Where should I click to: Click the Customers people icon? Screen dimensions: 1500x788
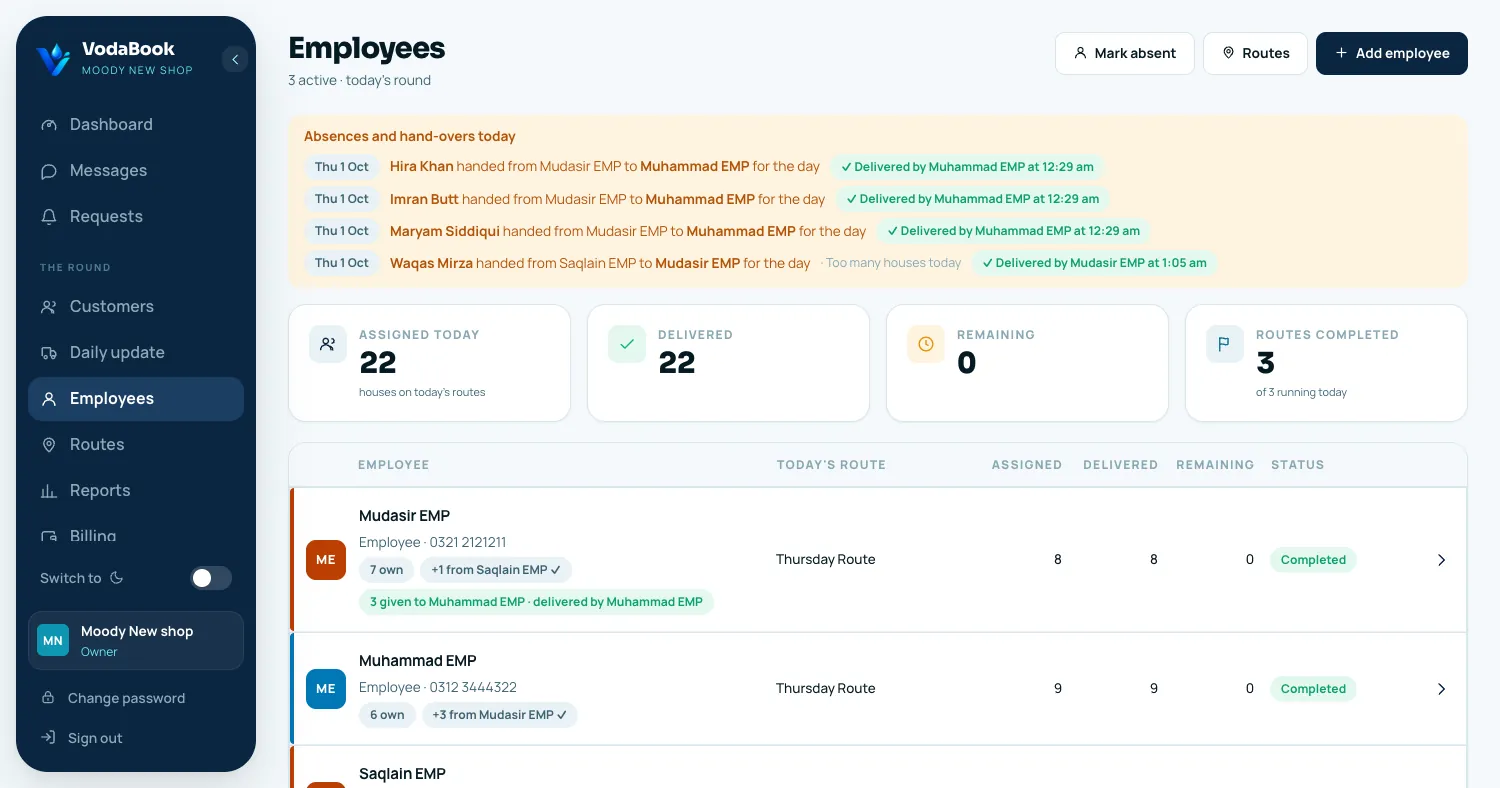click(x=48, y=307)
